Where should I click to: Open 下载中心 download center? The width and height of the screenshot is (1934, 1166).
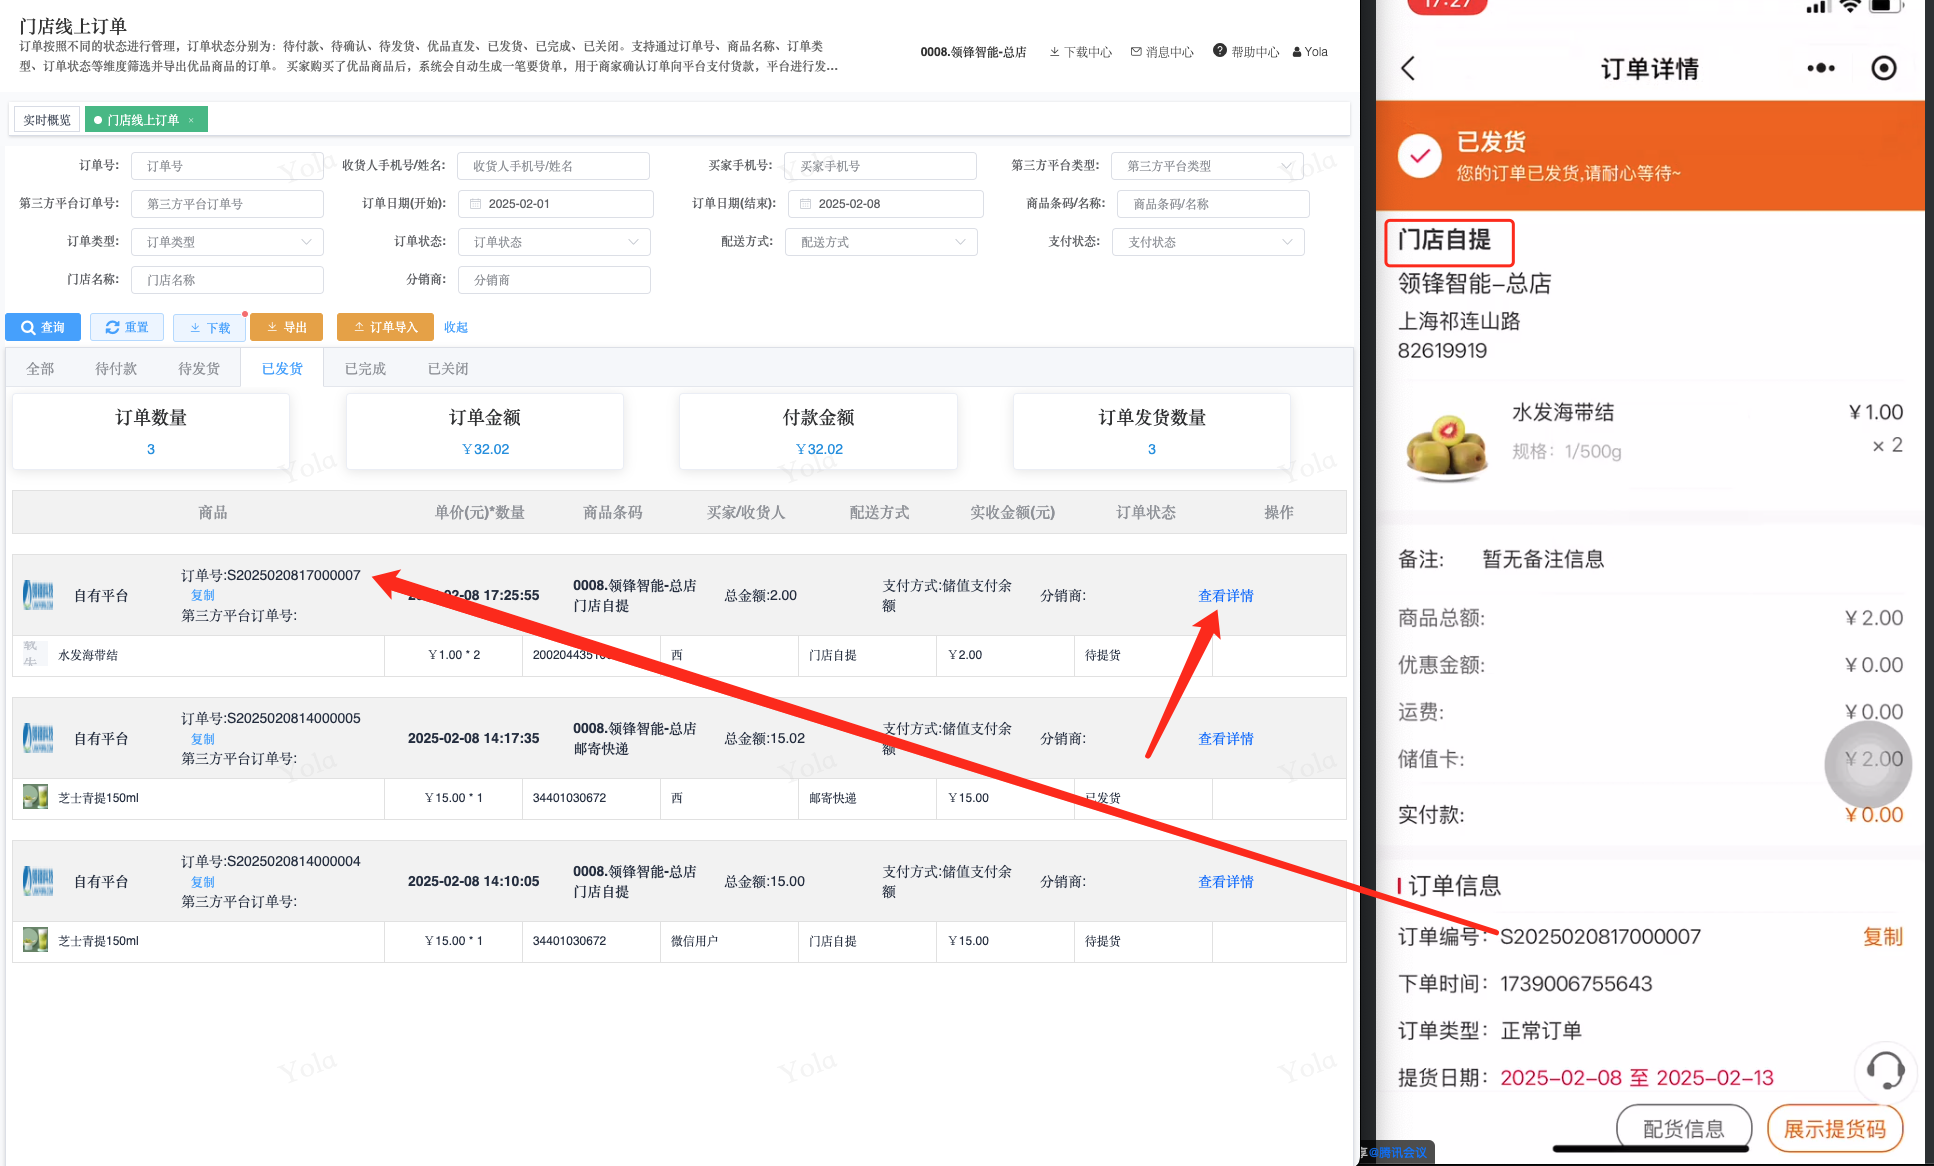[1080, 52]
